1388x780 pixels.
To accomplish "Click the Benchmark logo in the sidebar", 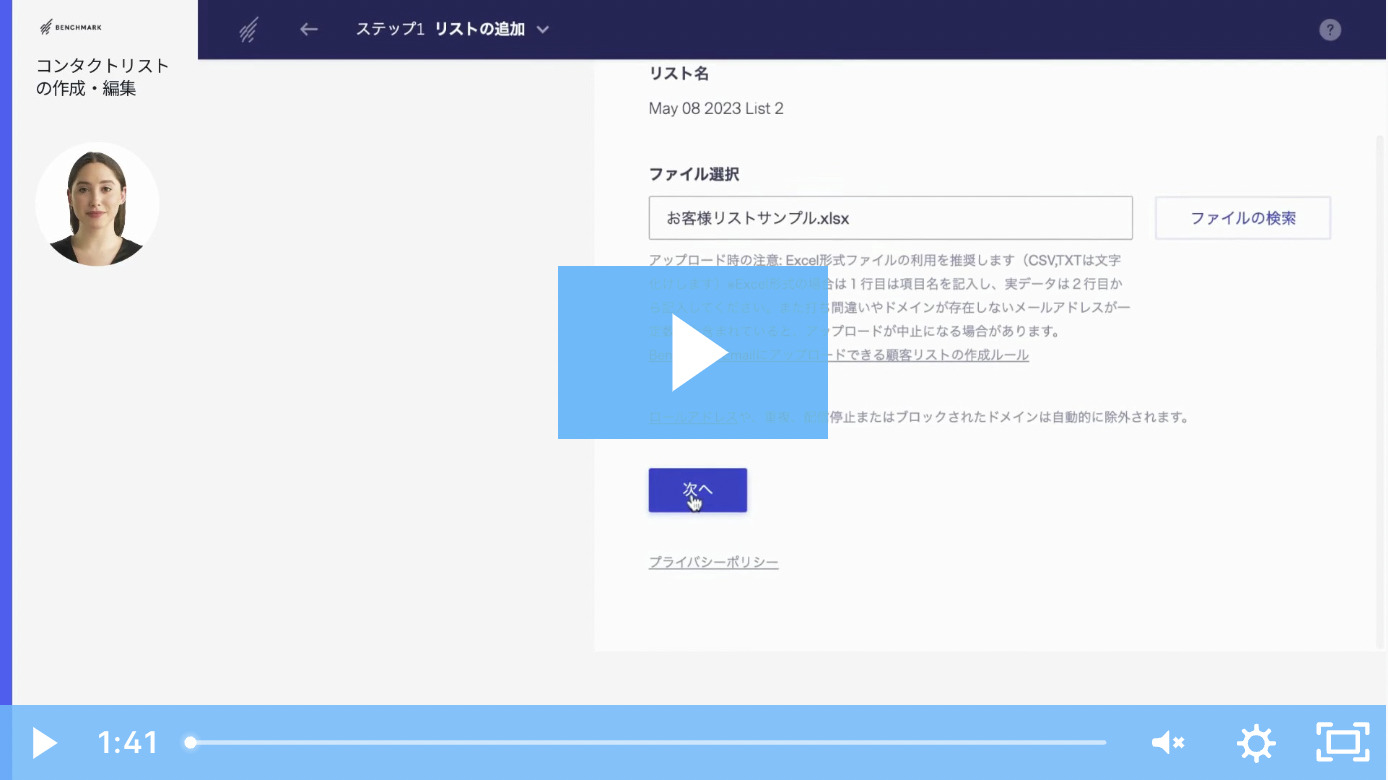I will (70, 27).
